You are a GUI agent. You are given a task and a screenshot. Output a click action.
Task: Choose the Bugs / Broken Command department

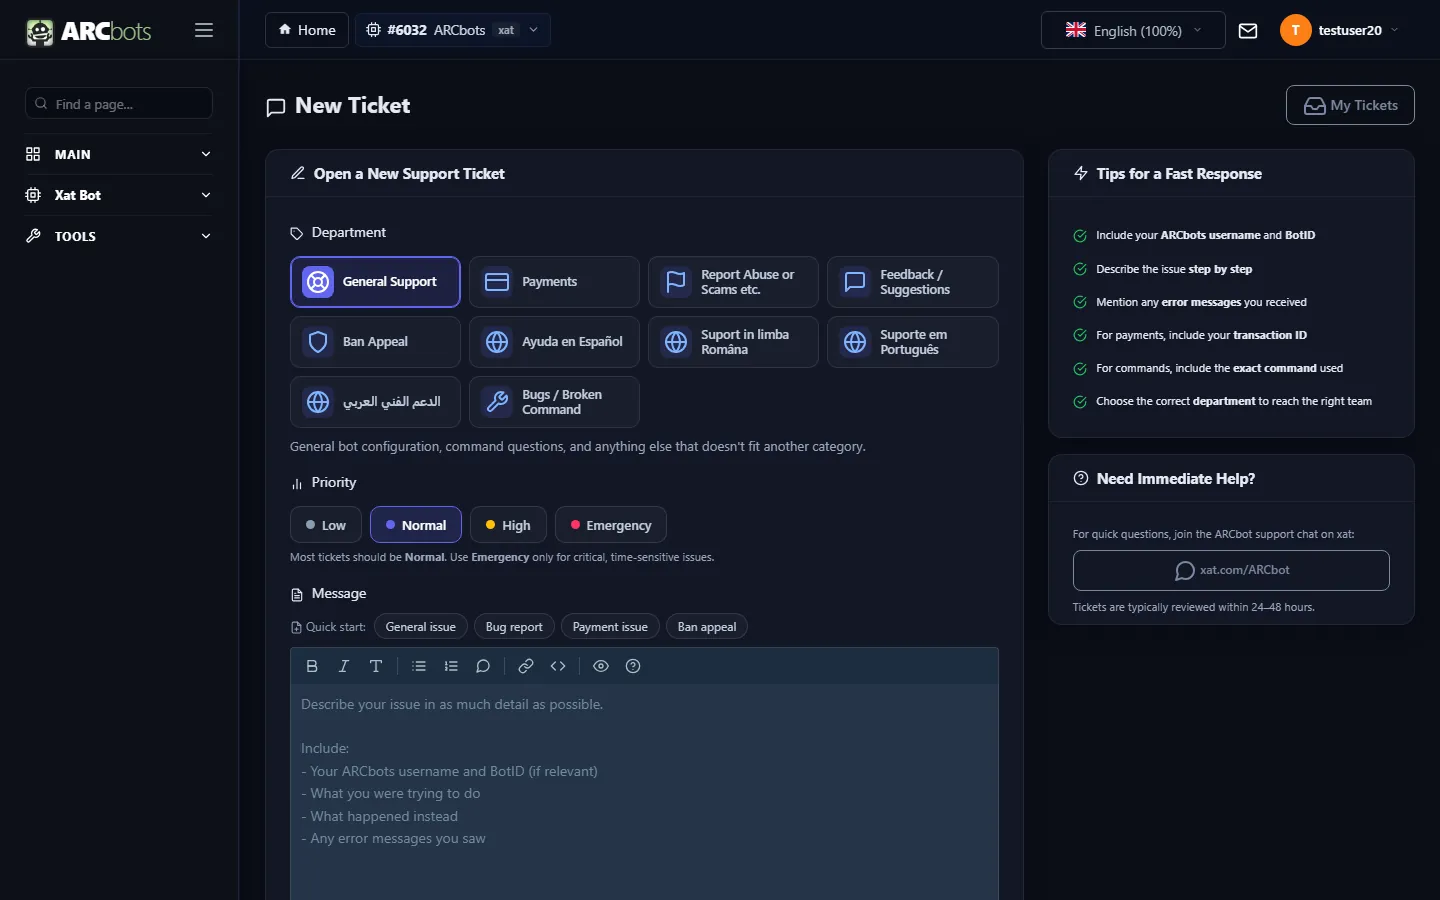(x=554, y=402)
